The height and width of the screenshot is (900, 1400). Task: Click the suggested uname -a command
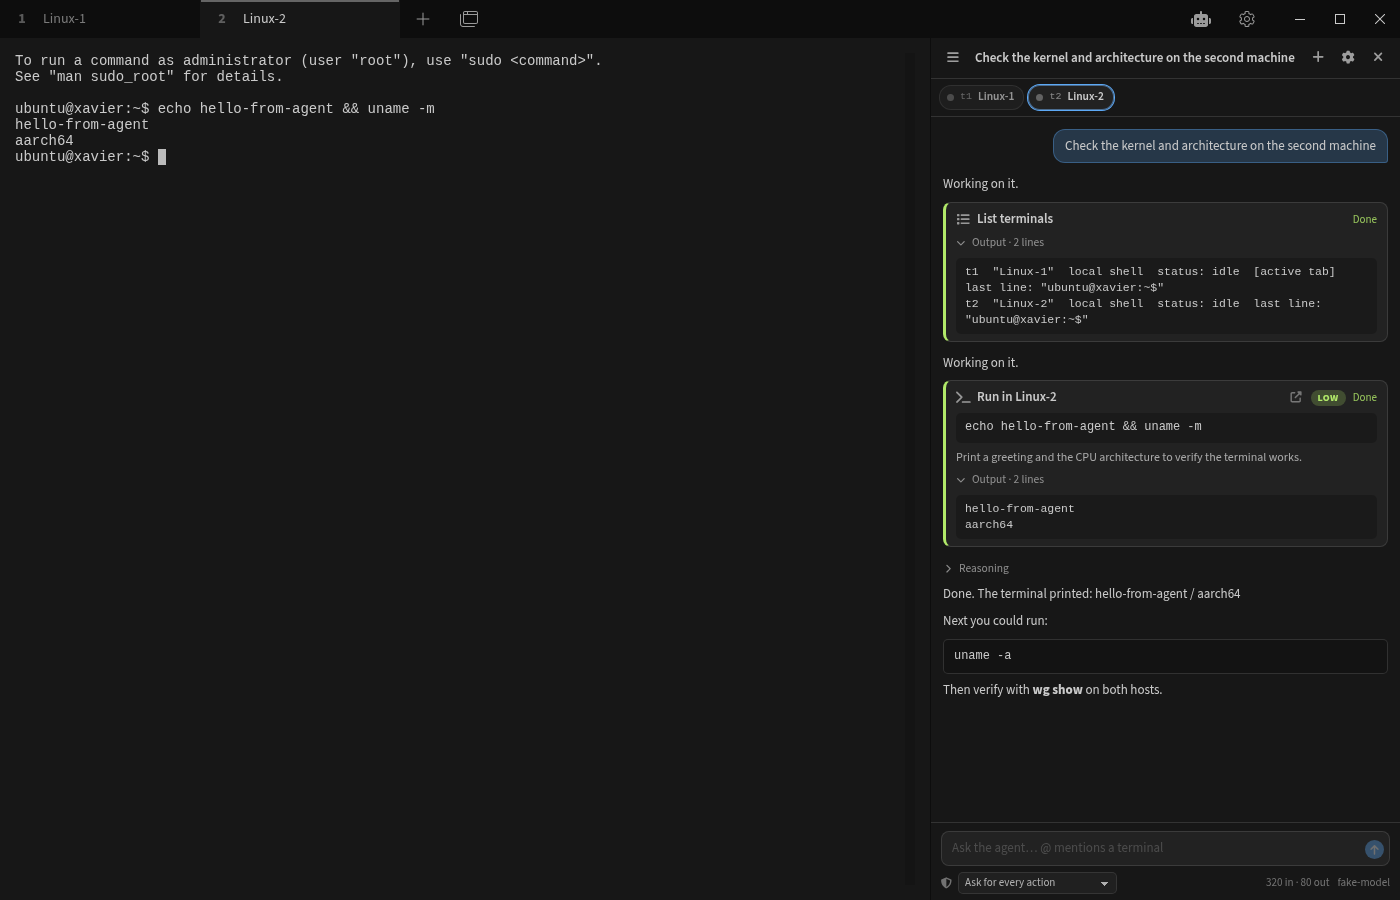(1165, 656)
